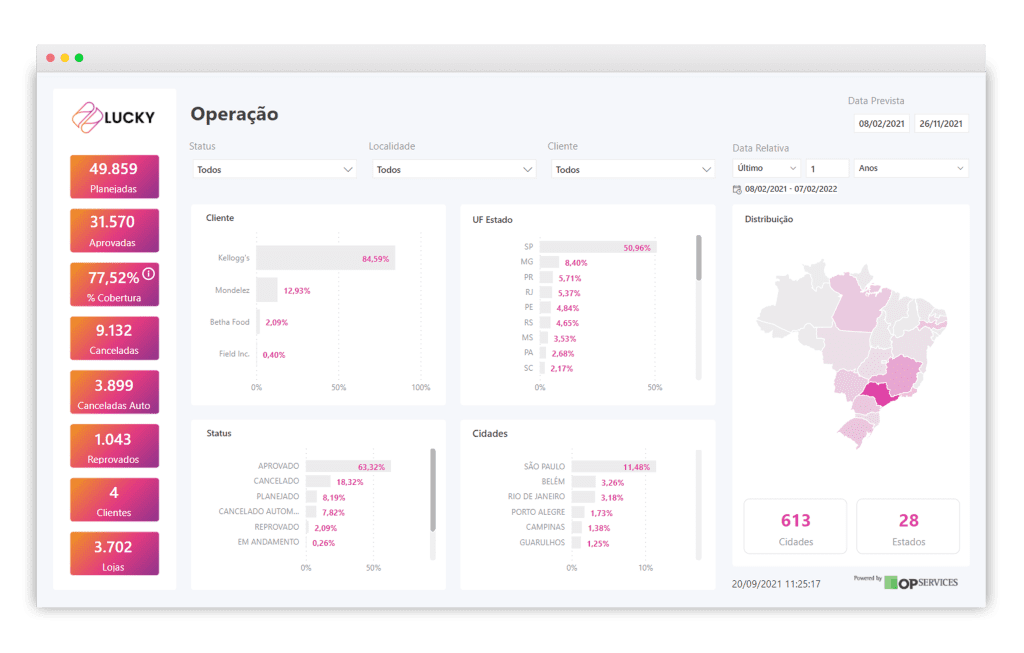Select São Paulo state on the Distribuição map
This screenshot has height=653, width=1024.
(x=880, y=395)
